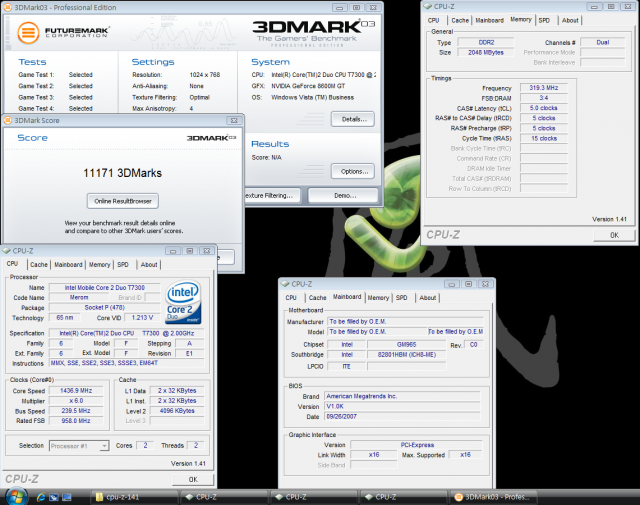
Task: Open SPD tab in CPU-Z processor window
Action: [x=123, y=265]
